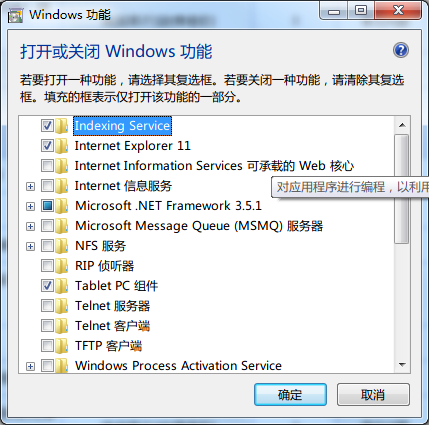429x425 pixels.
Task: Expand Windows Process Activation Service node
Action: 30,366
